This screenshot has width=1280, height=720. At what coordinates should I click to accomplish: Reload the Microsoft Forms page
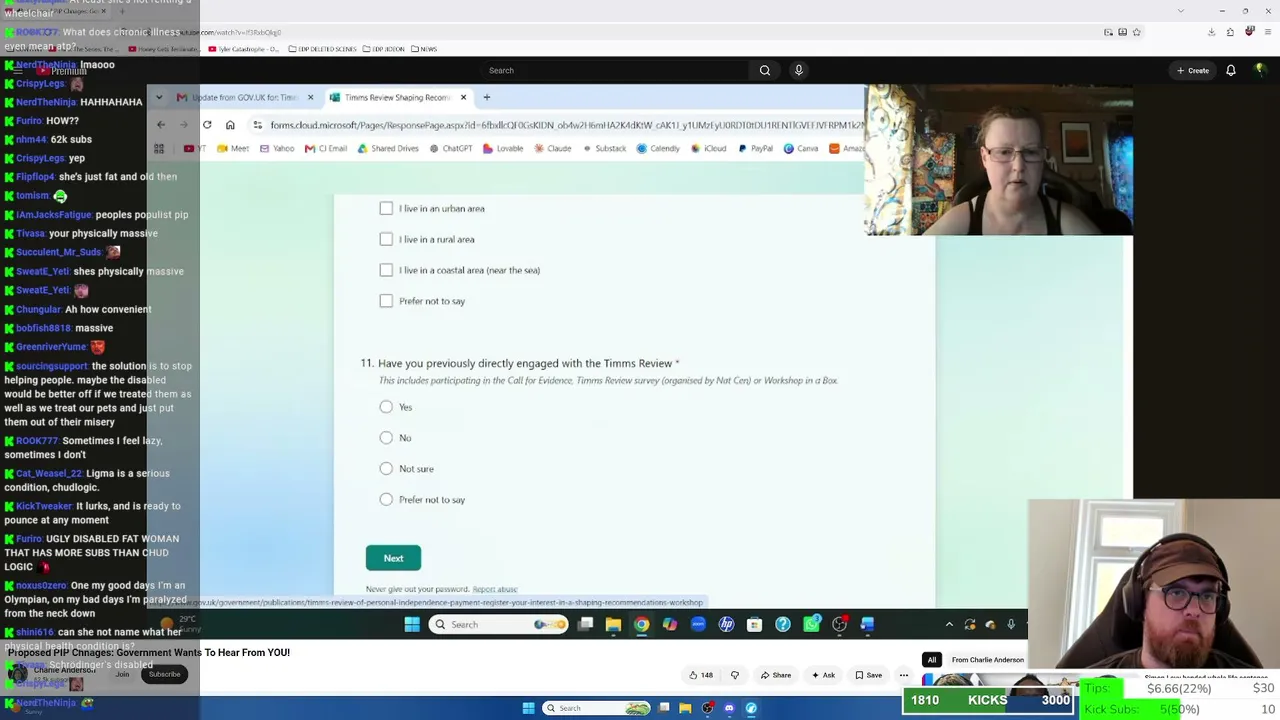(x=207, y=125)
